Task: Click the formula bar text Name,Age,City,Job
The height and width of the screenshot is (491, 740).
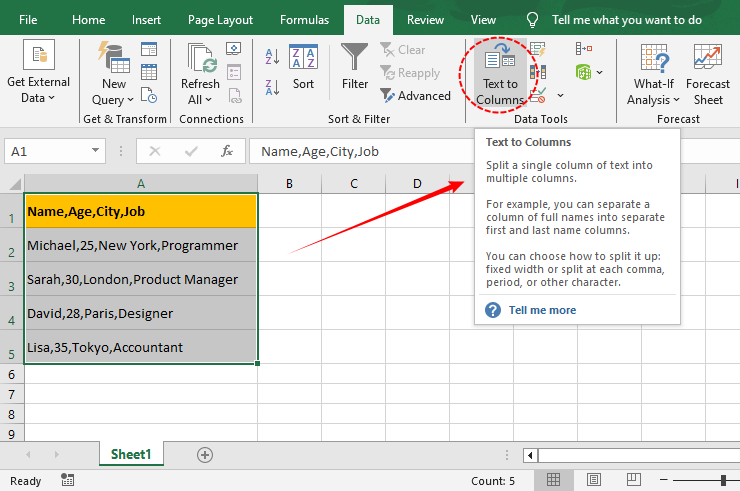Action: tap(320, 152)
